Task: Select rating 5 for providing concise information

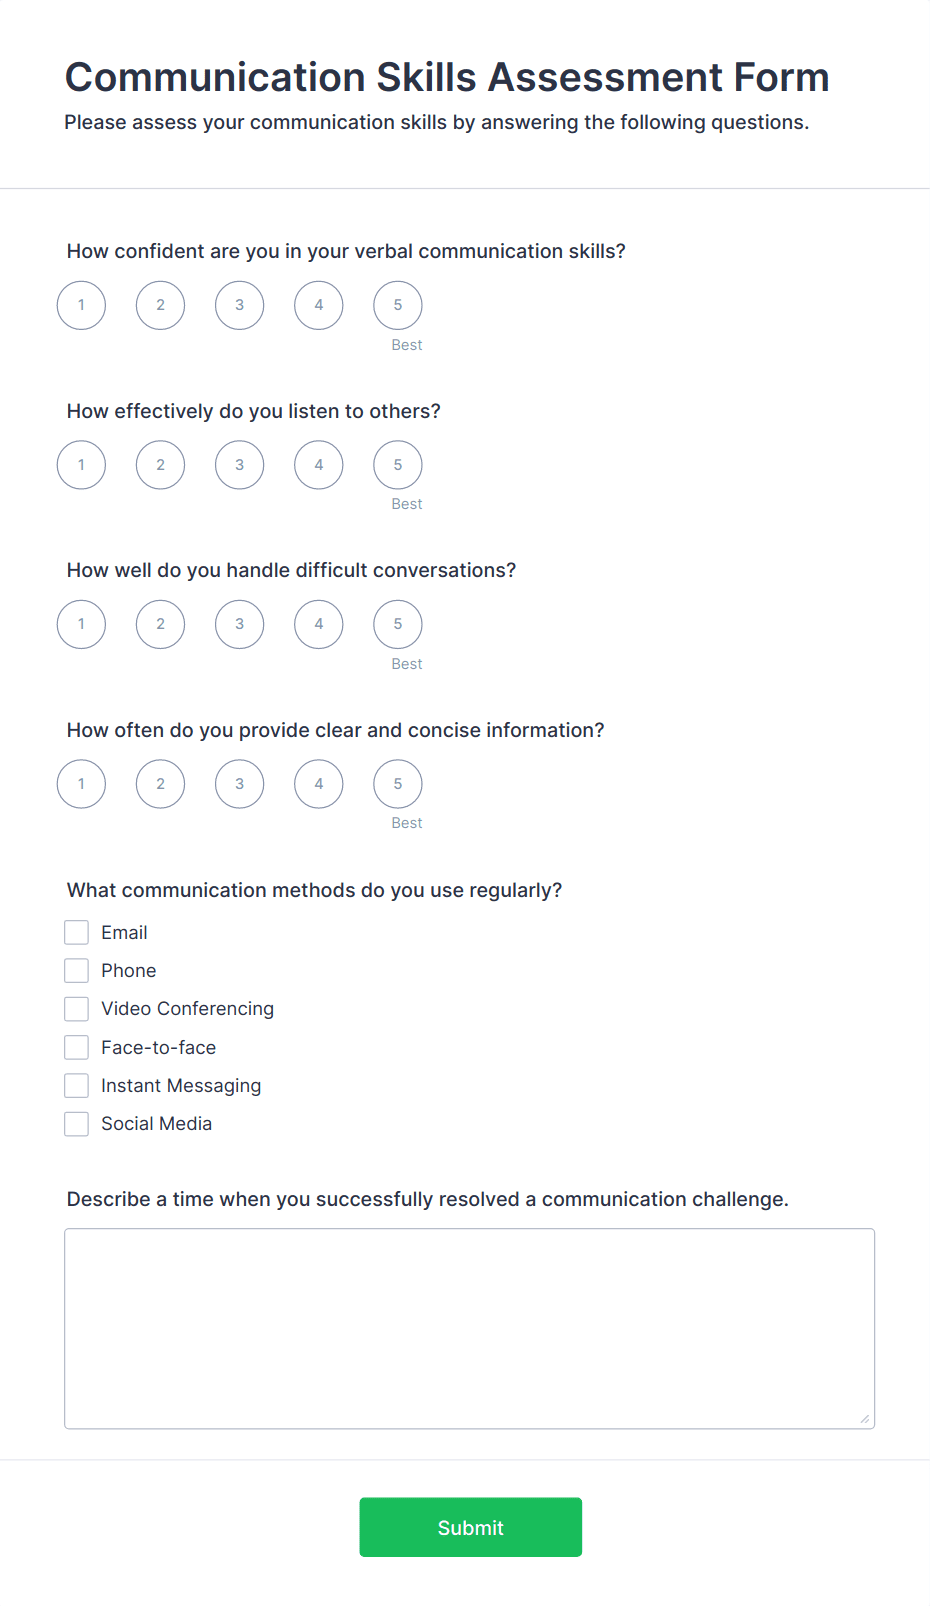Action: tap(397, 783)
